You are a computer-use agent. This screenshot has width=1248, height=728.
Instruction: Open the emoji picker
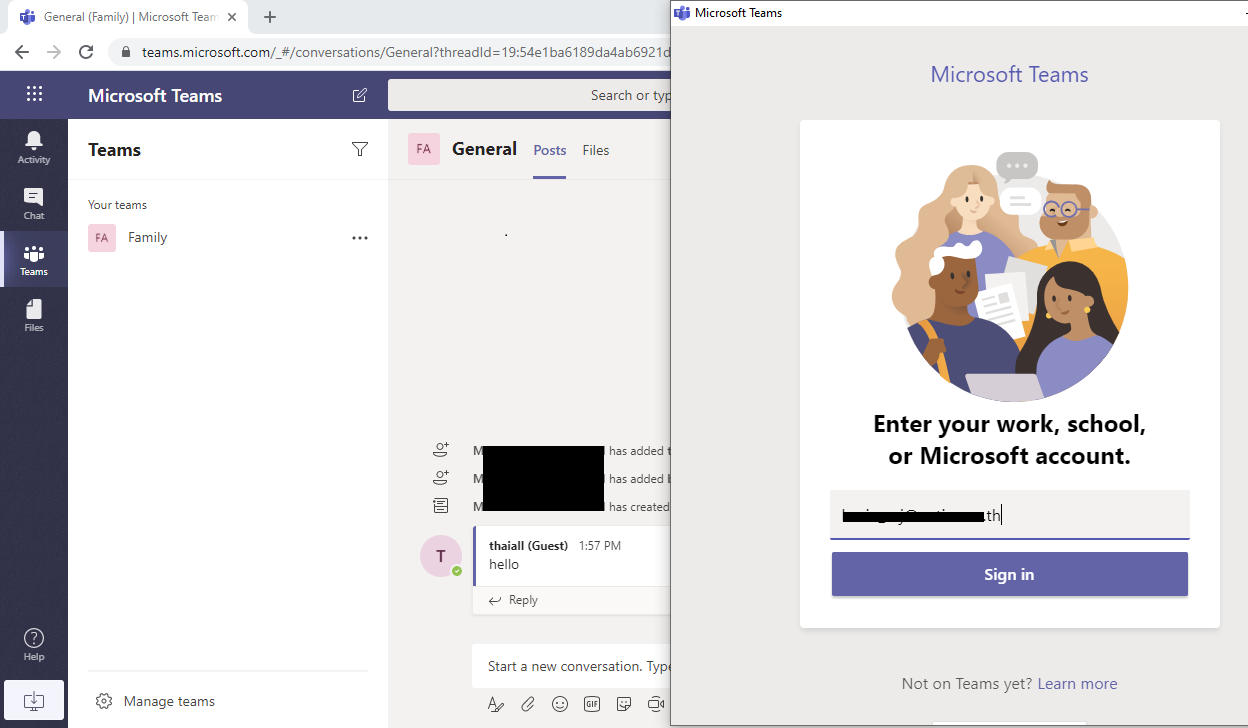(x=560, y=704)
